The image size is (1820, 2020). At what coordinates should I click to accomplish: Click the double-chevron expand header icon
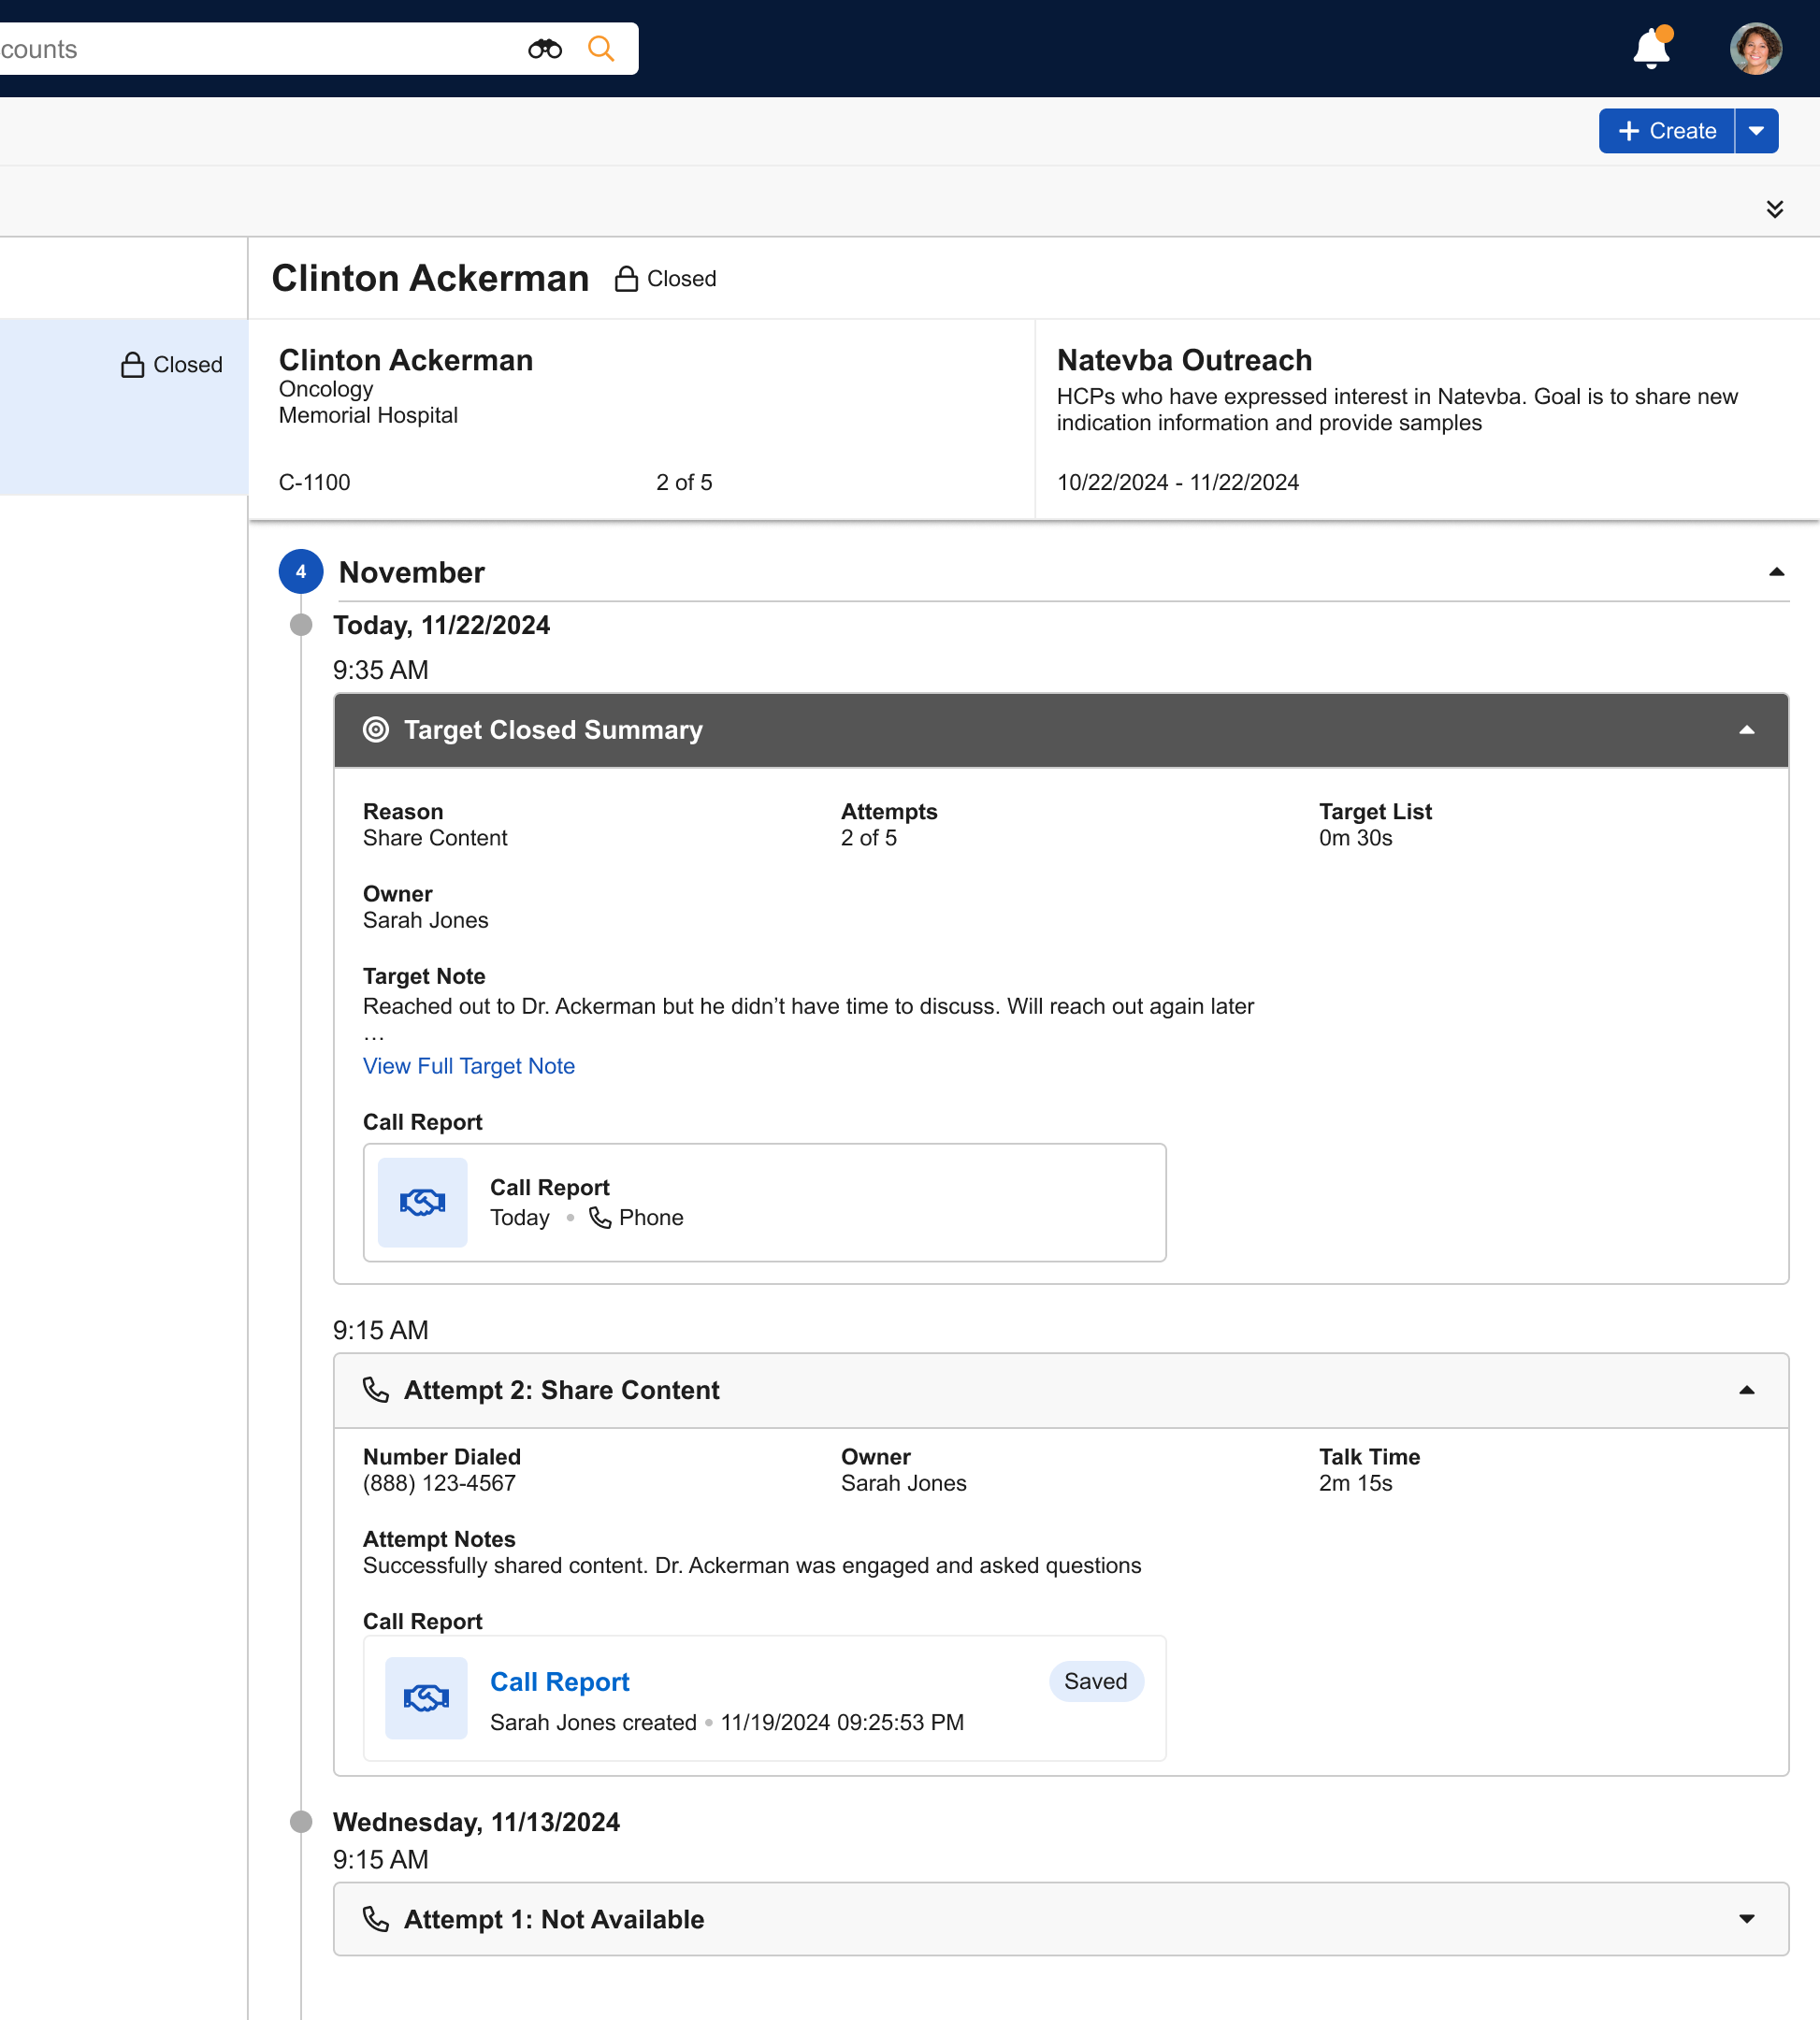(1774, 209)
